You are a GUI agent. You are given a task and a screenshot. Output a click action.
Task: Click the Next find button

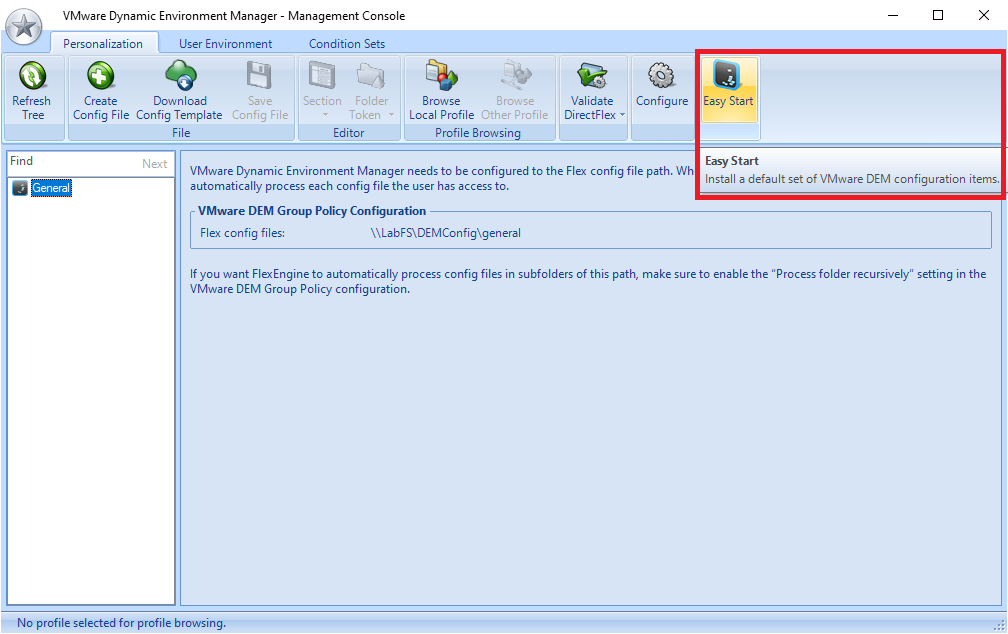[x=154, y=164]
